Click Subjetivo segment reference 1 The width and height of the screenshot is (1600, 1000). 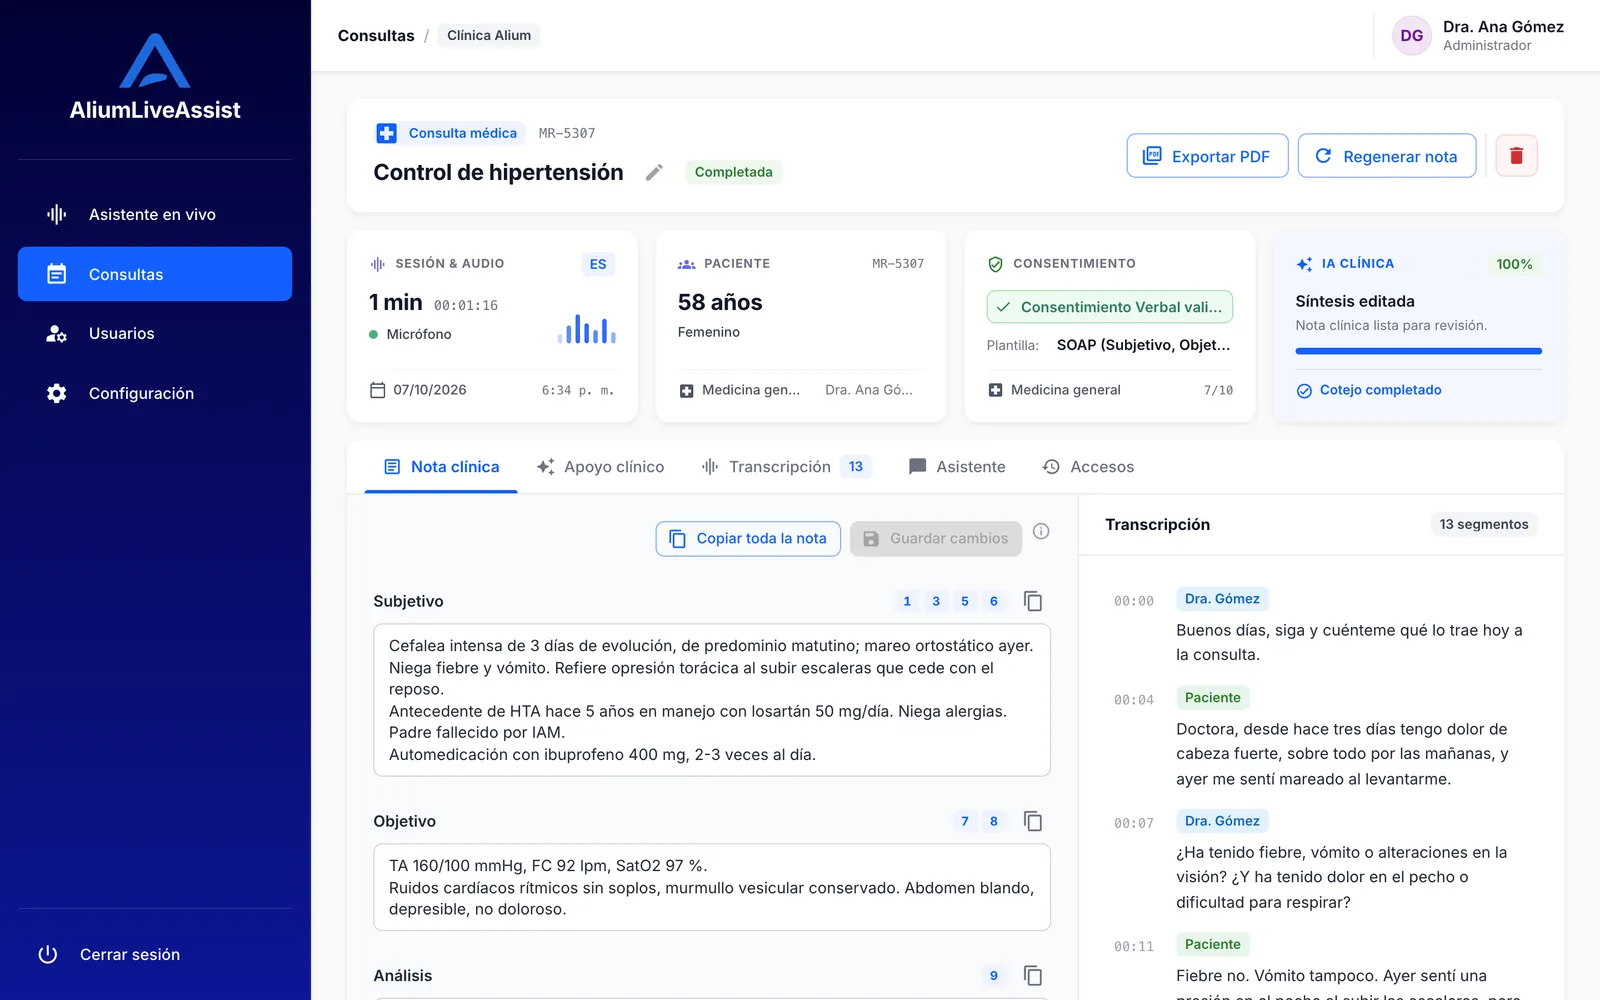(x=907, y=601)
